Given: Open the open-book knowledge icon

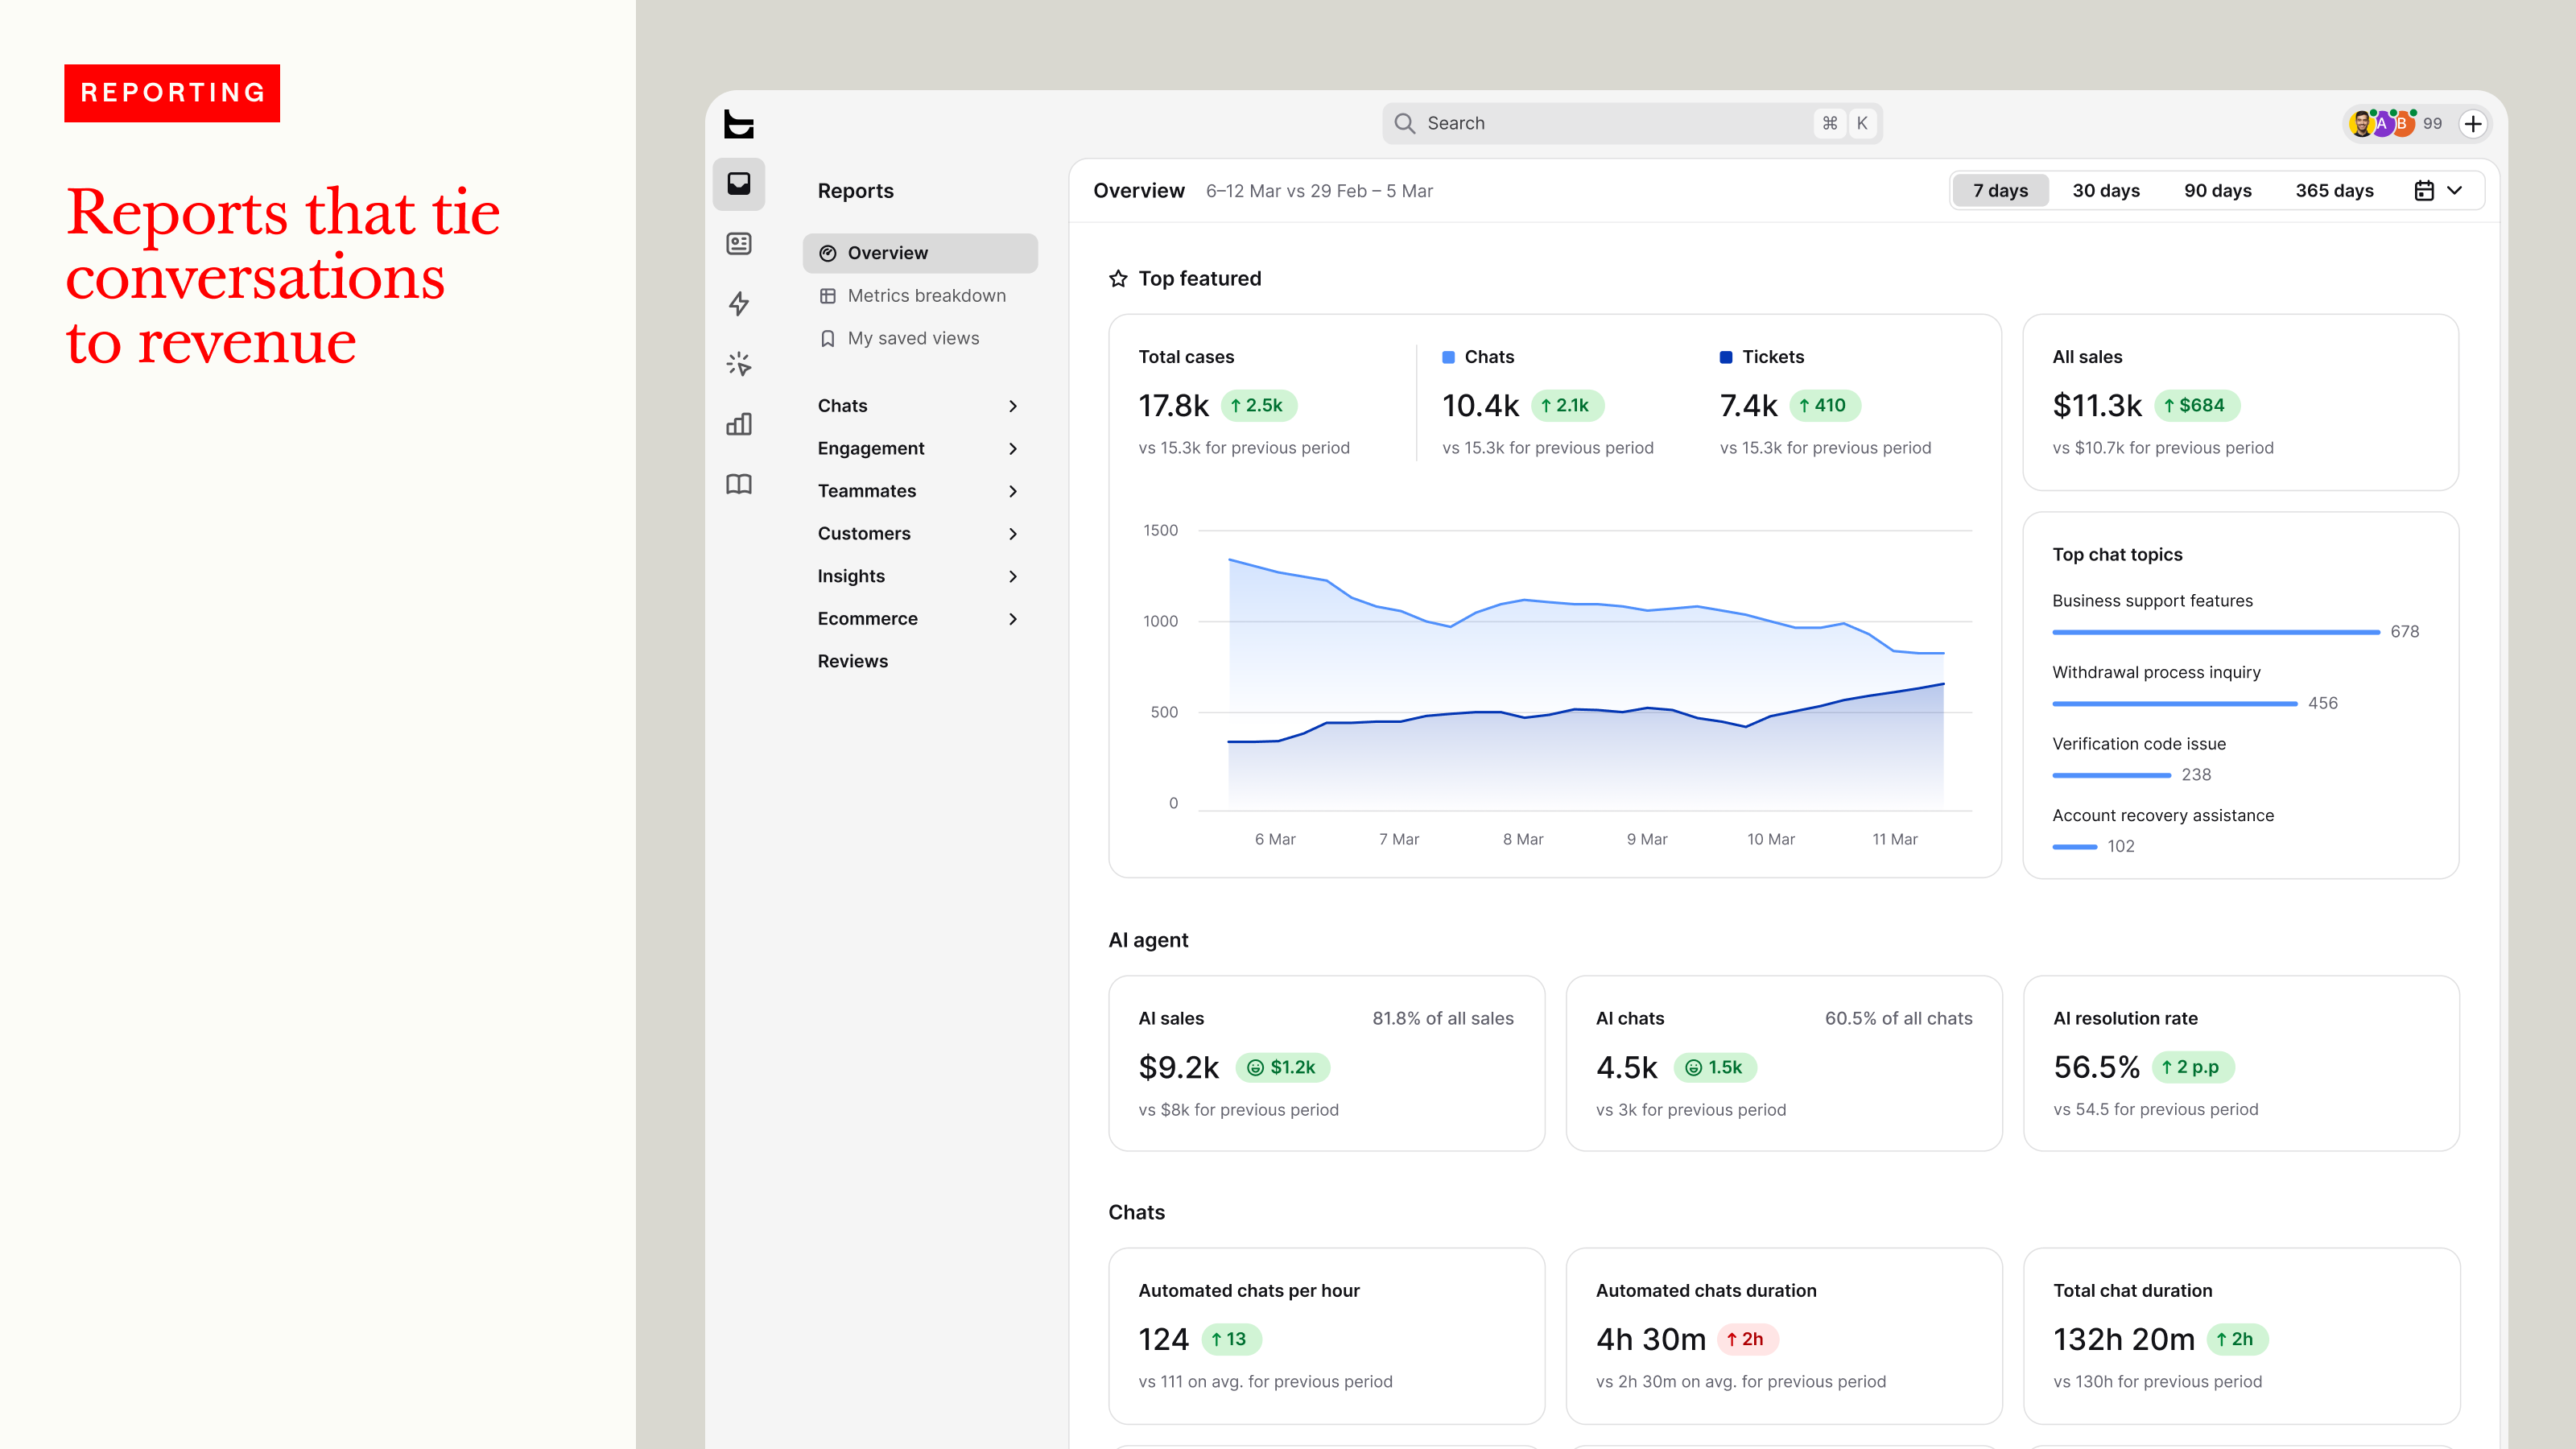Looking at the screenshot, I should coord(738,484).
